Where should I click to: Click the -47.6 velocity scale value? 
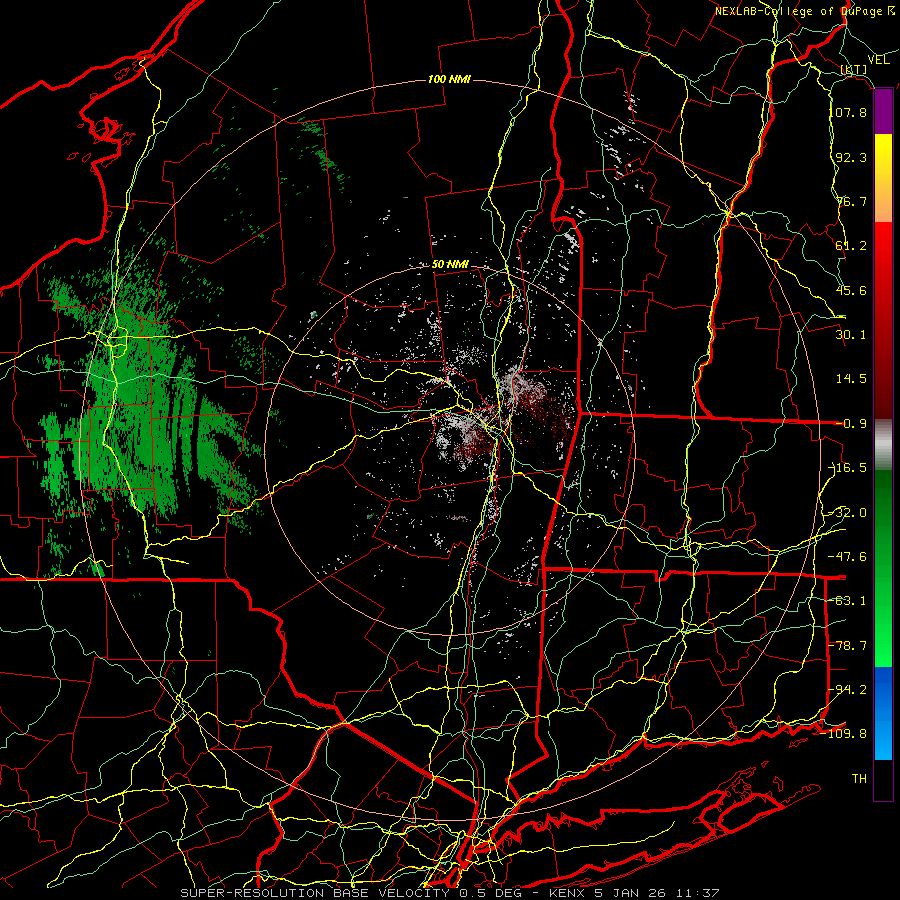pyautogui.click(x=848, y=557)
